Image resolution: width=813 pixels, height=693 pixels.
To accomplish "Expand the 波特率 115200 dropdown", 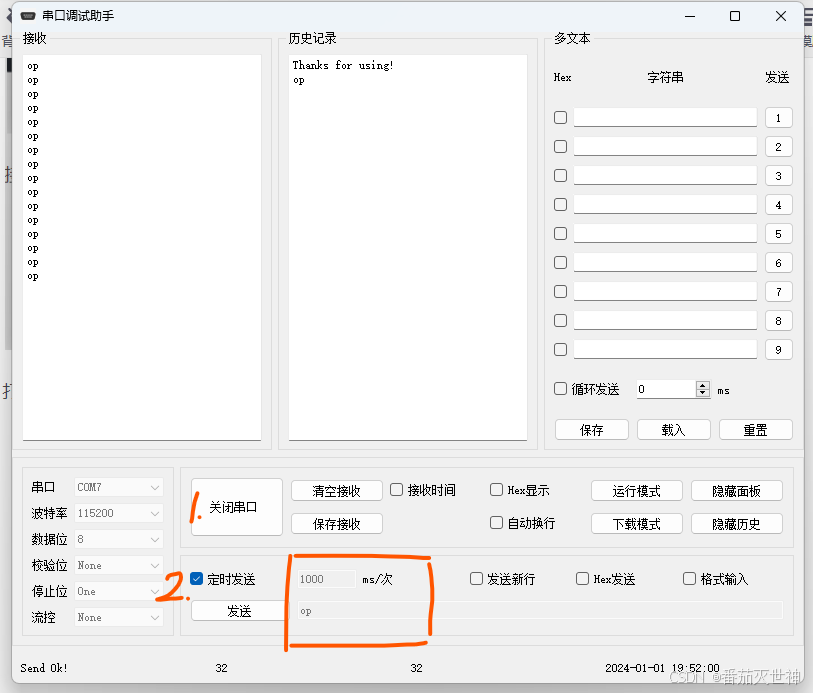I will point(119,513).
